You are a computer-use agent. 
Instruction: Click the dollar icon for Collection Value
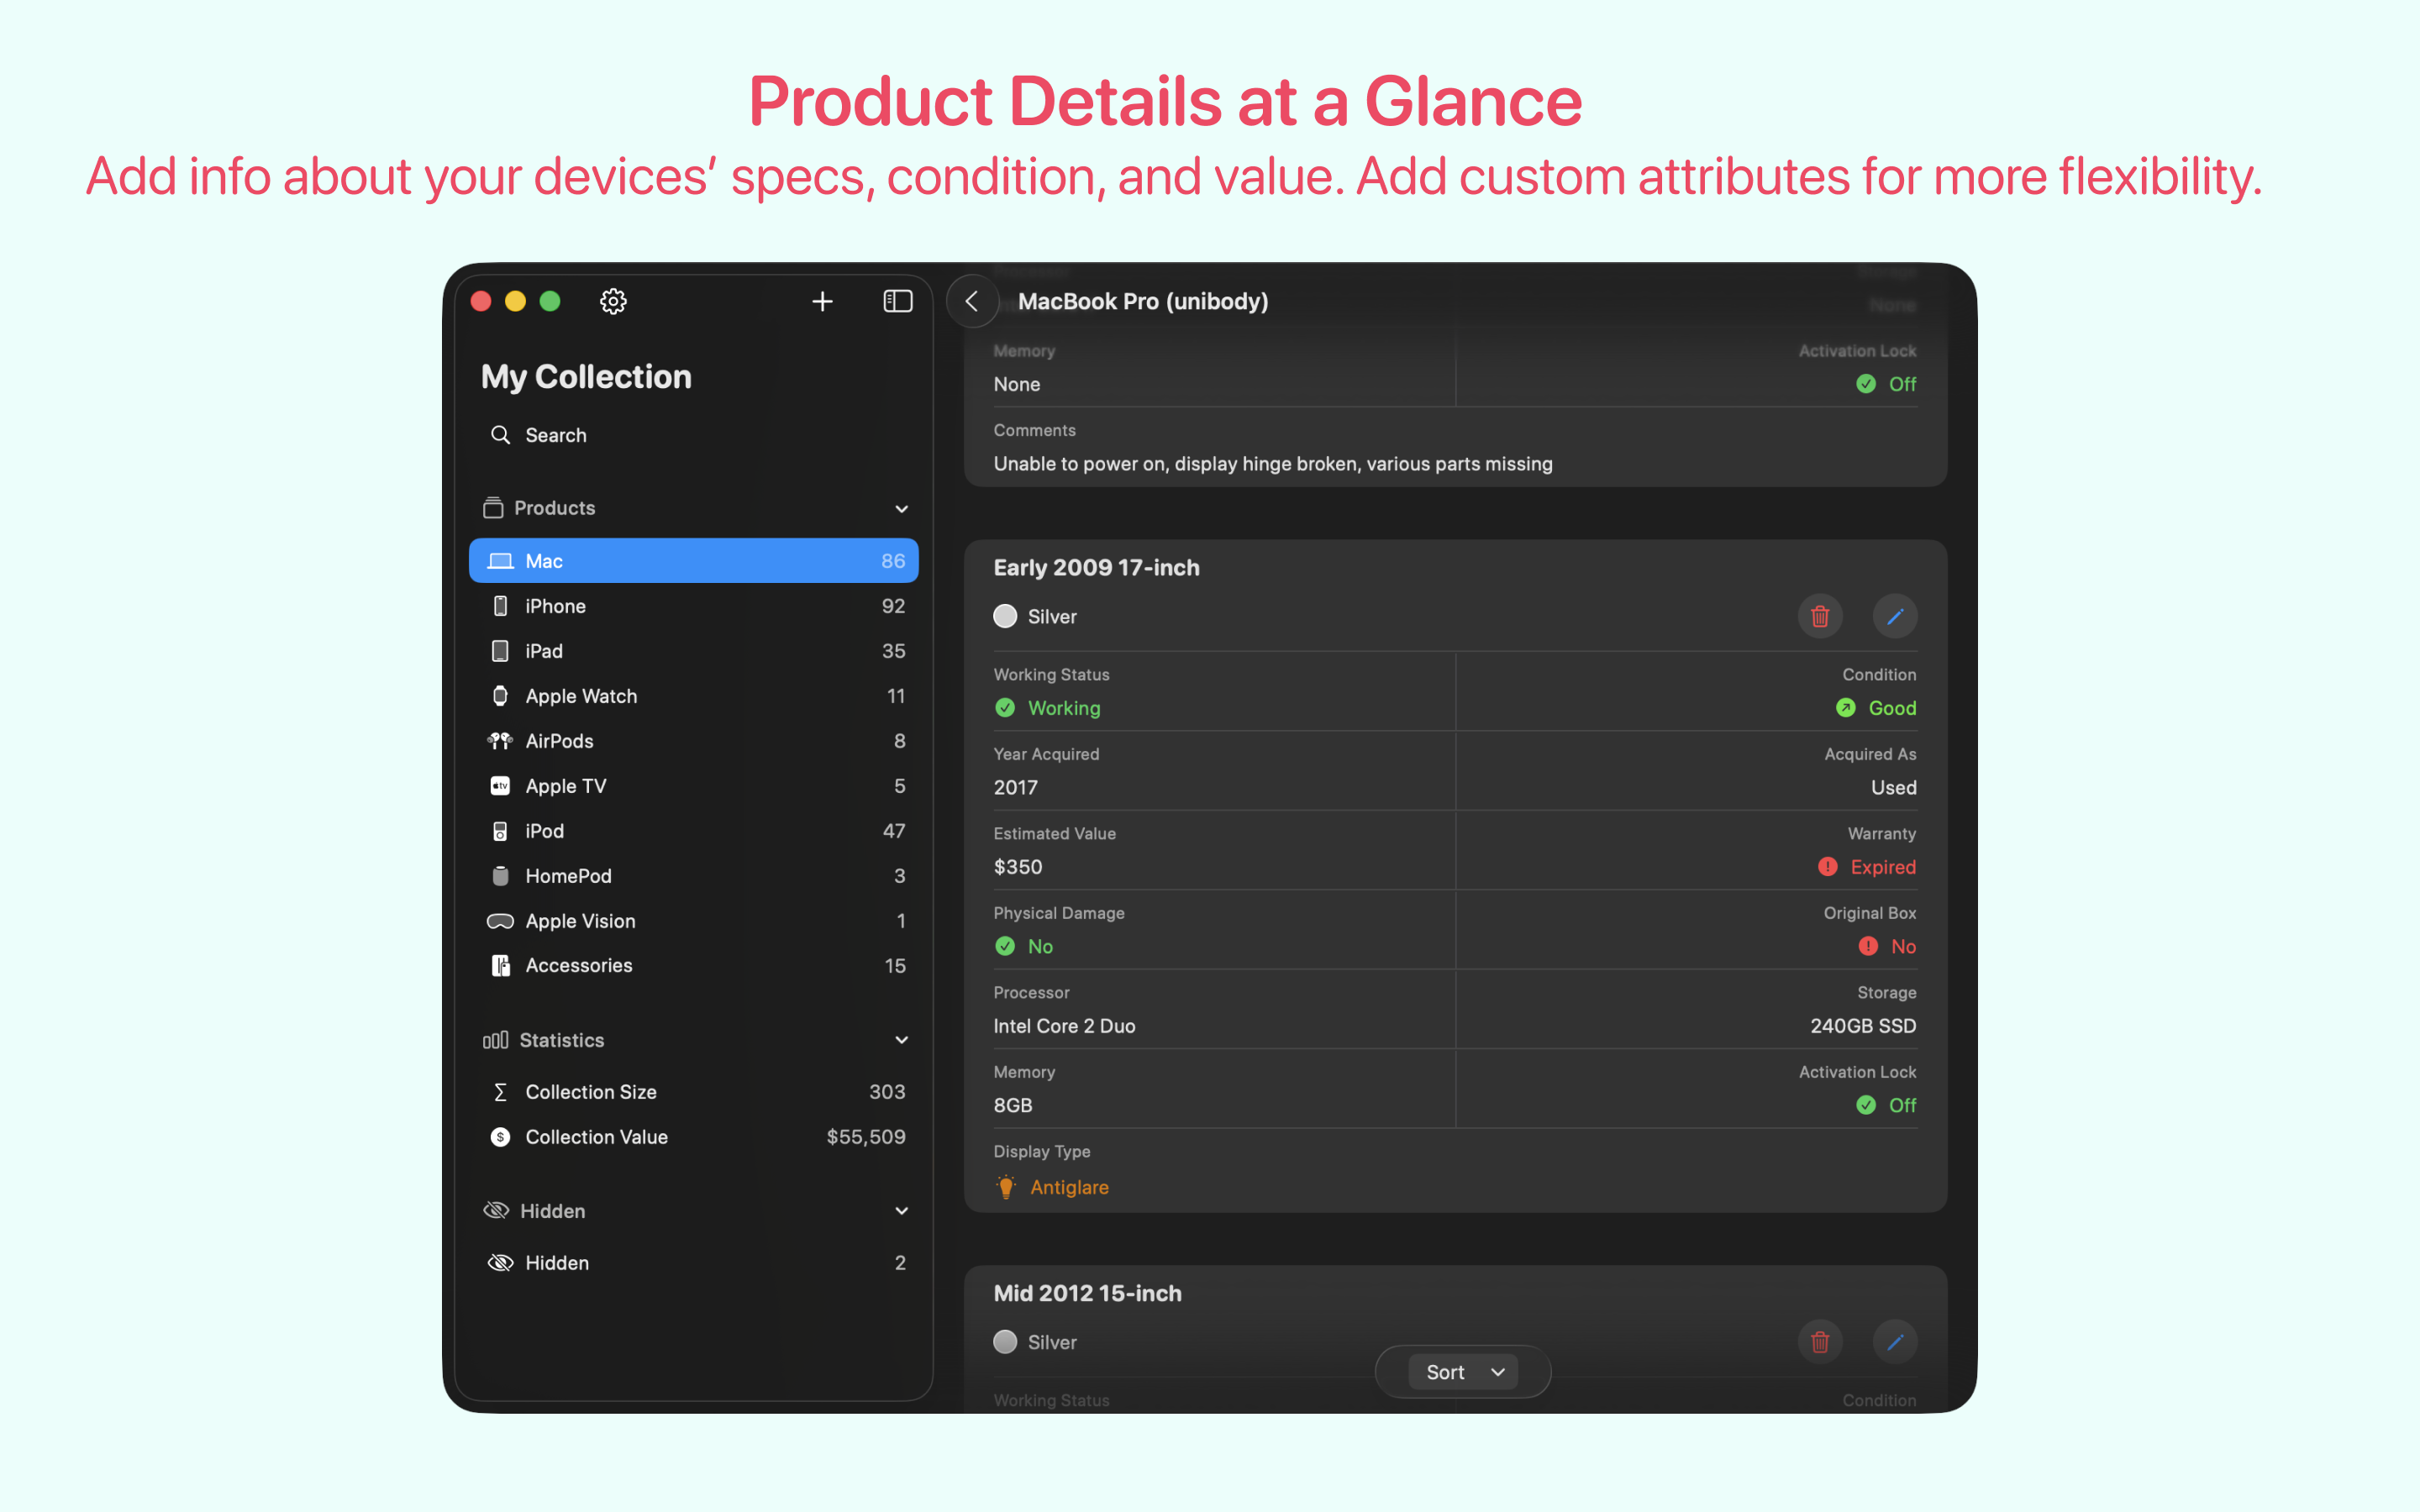(500, 1137)
